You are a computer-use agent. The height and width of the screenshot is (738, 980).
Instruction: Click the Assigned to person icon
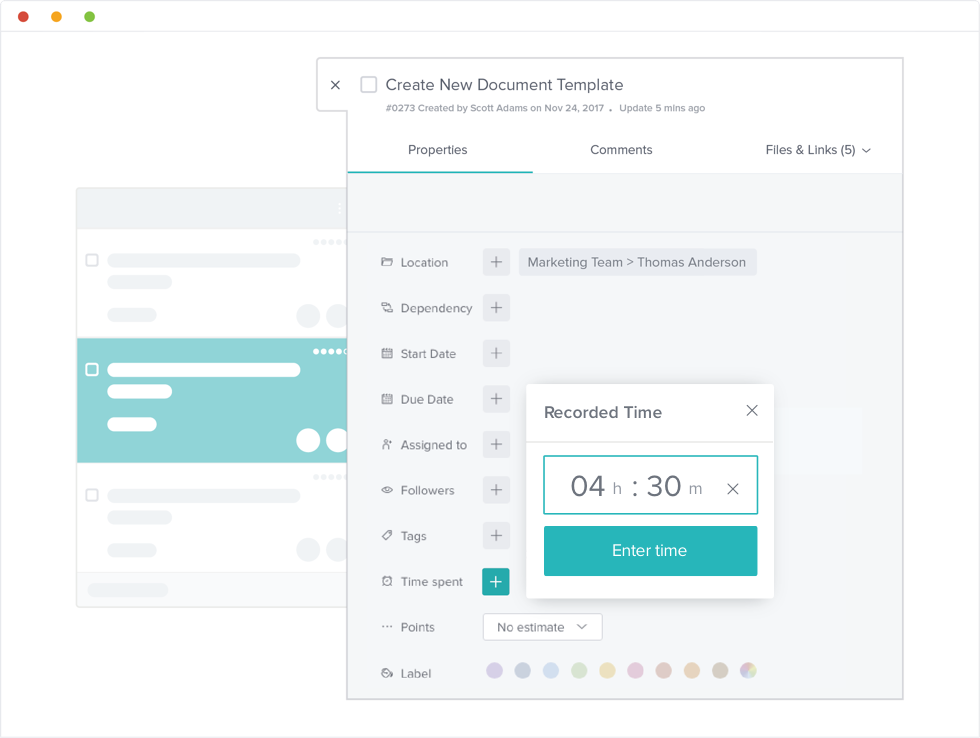[386, 444]
